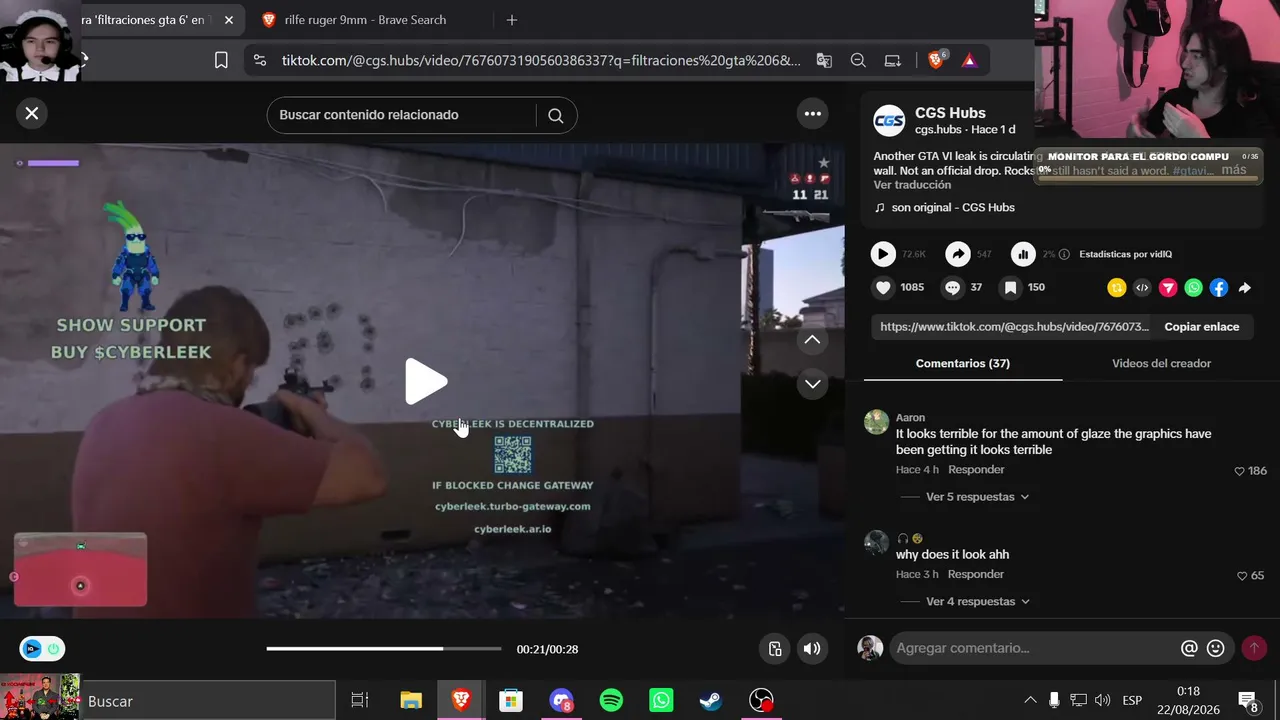Image resolution: width=1280 pixels, height=720 pixels.
Task: Click the red post comment arrow button
Action: tap(1253, 648)
